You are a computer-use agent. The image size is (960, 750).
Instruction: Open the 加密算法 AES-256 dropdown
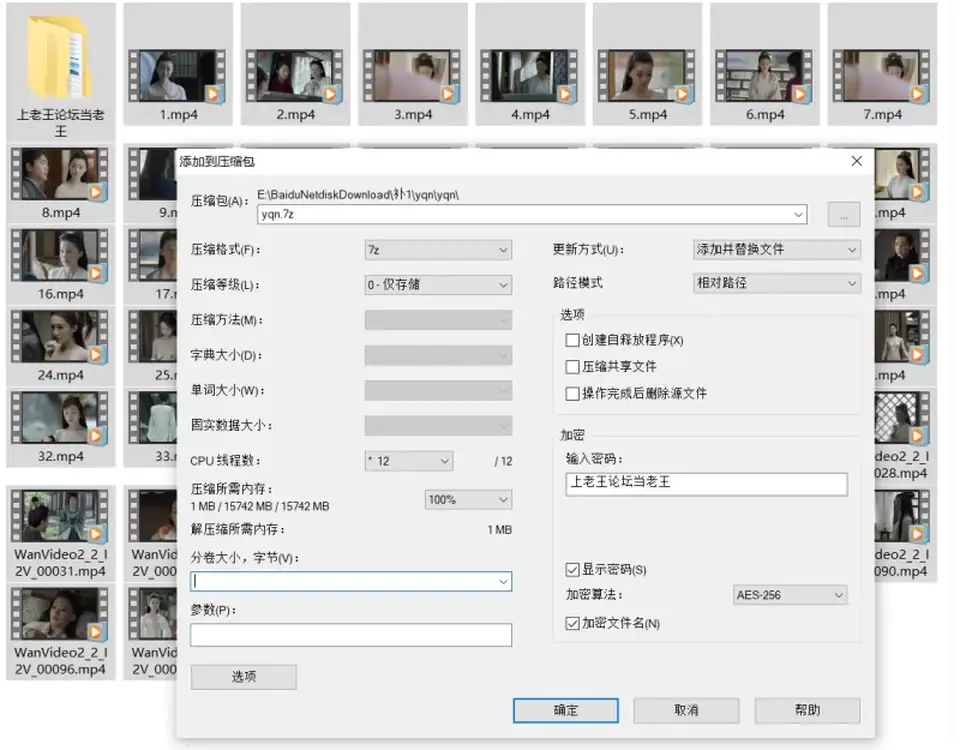(x=790, y=595)
